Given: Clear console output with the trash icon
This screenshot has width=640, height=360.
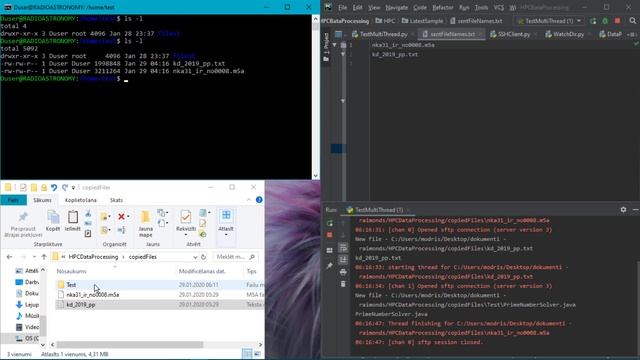Looking at the screenshot, I should pos(343,284).
